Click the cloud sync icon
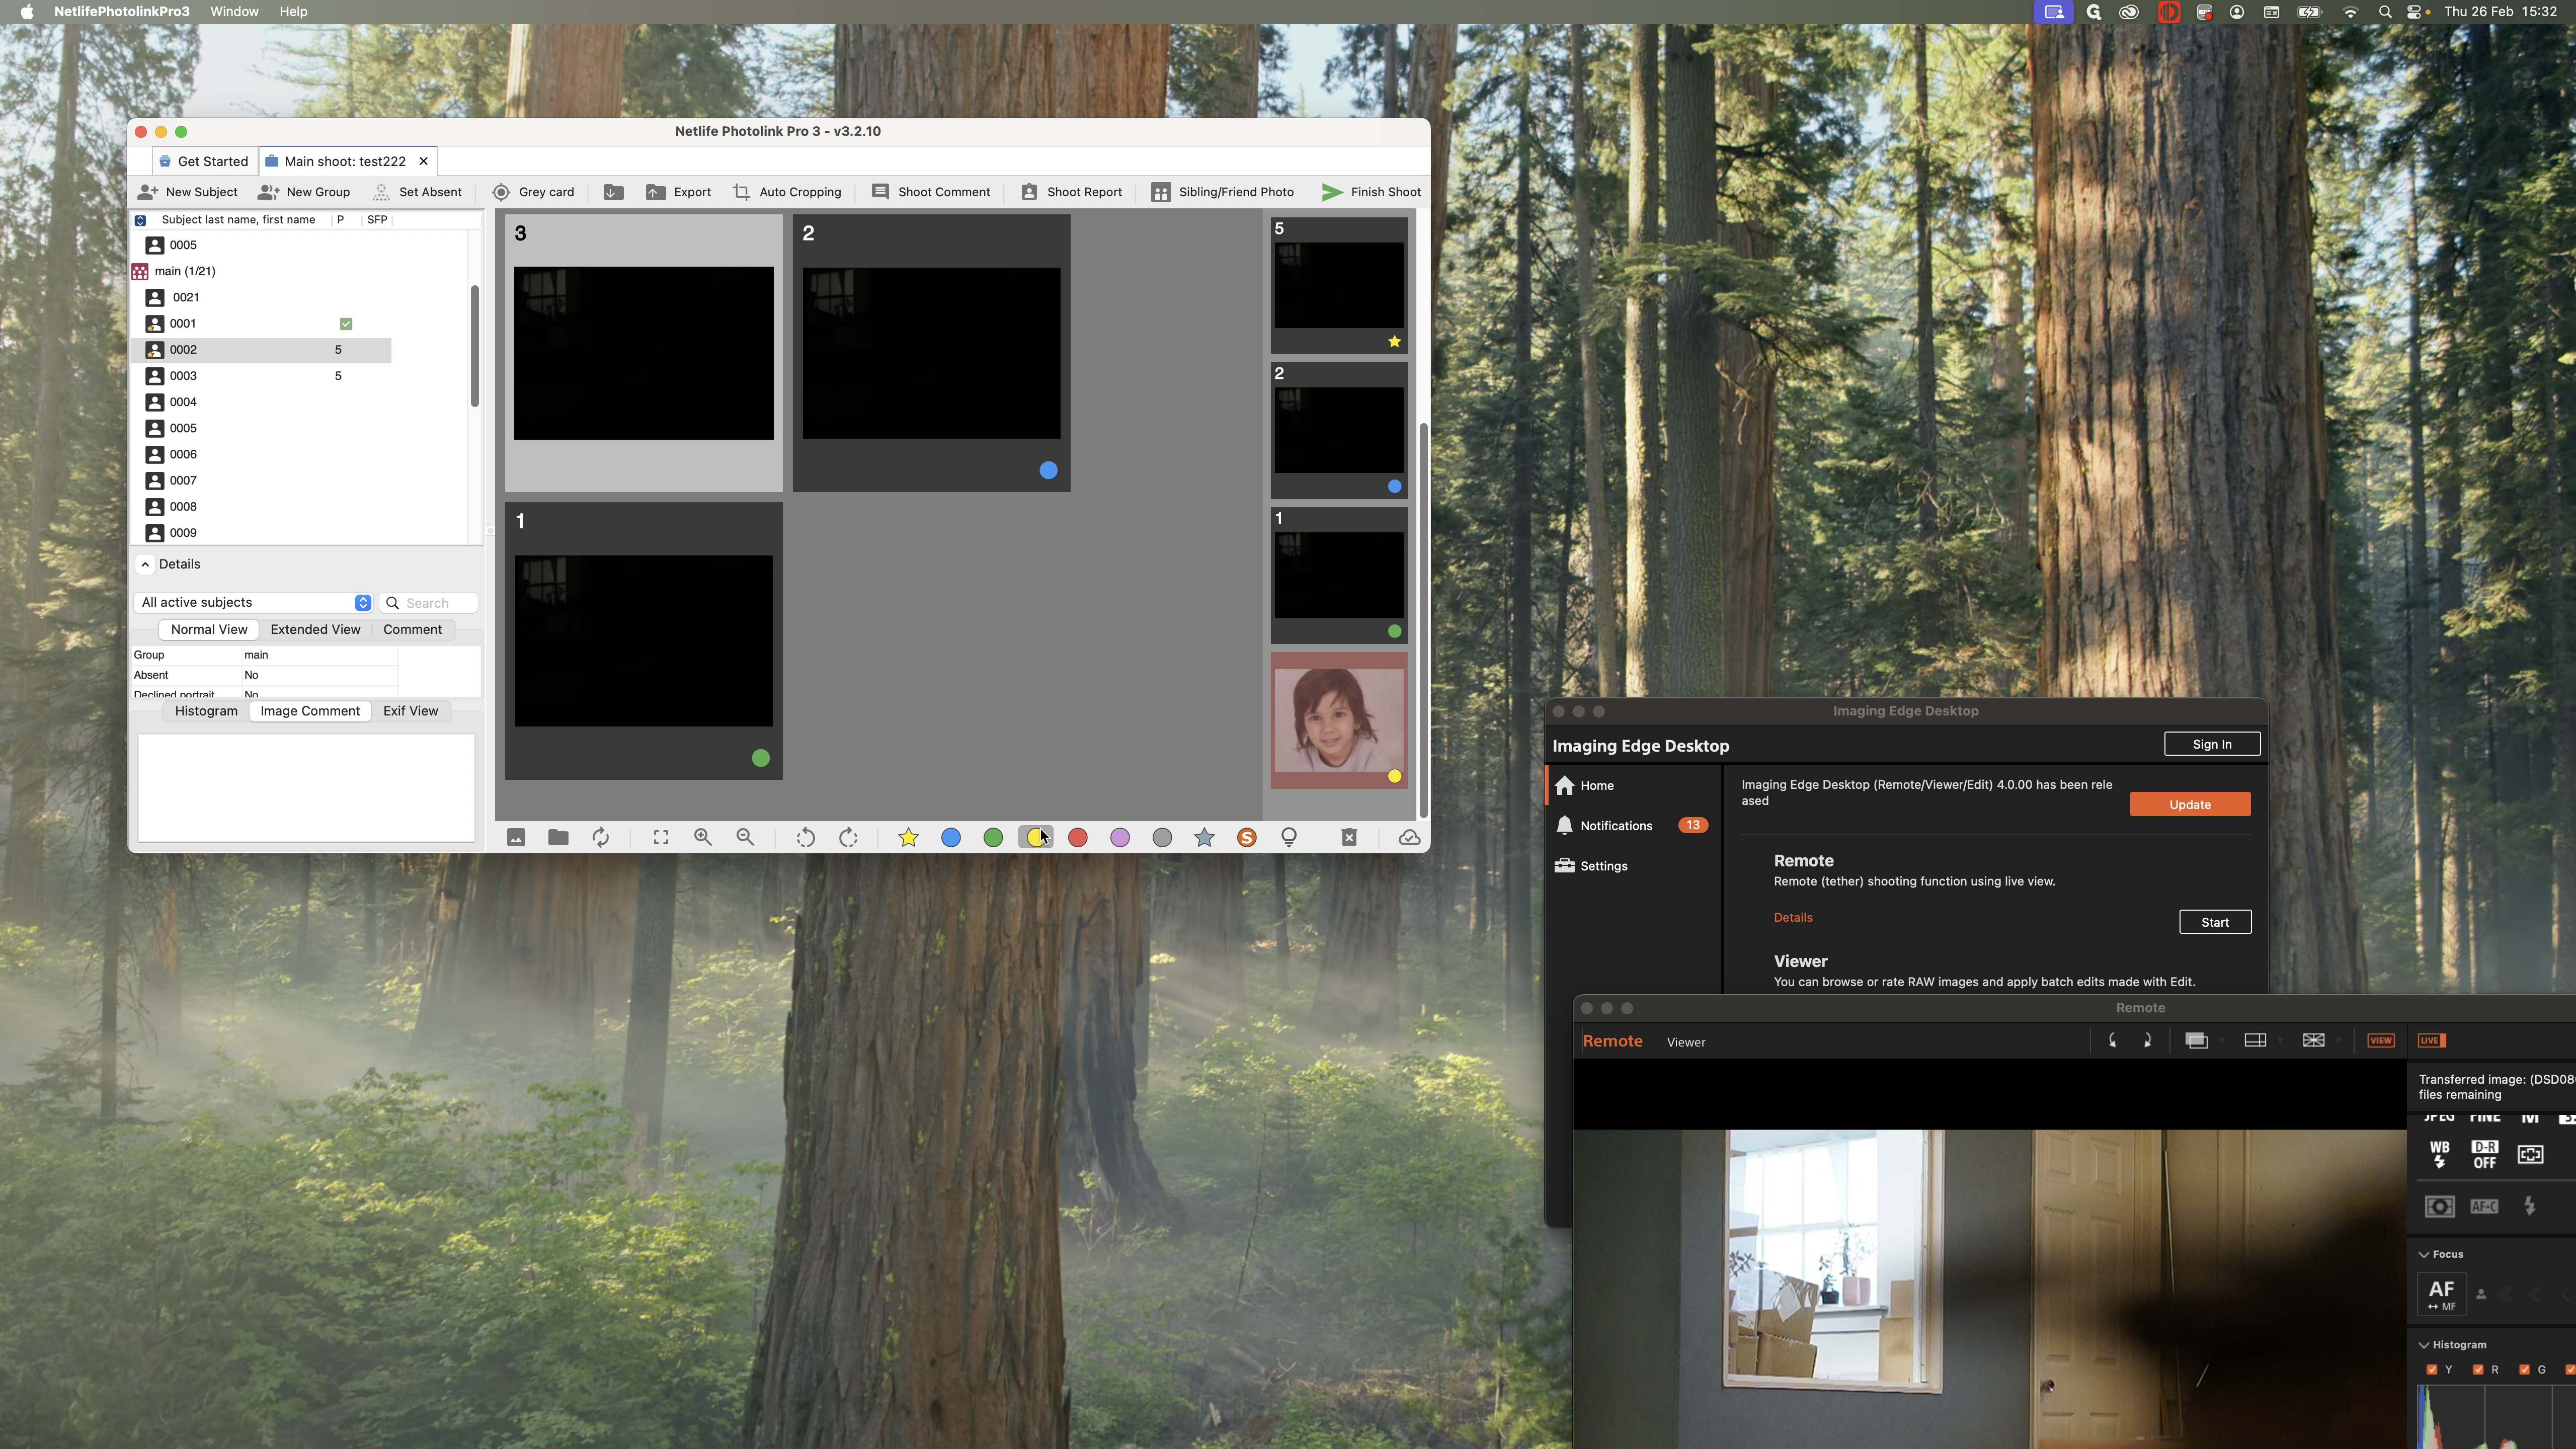The width and height of the screenshot is (2576, 1449). 1409,838
